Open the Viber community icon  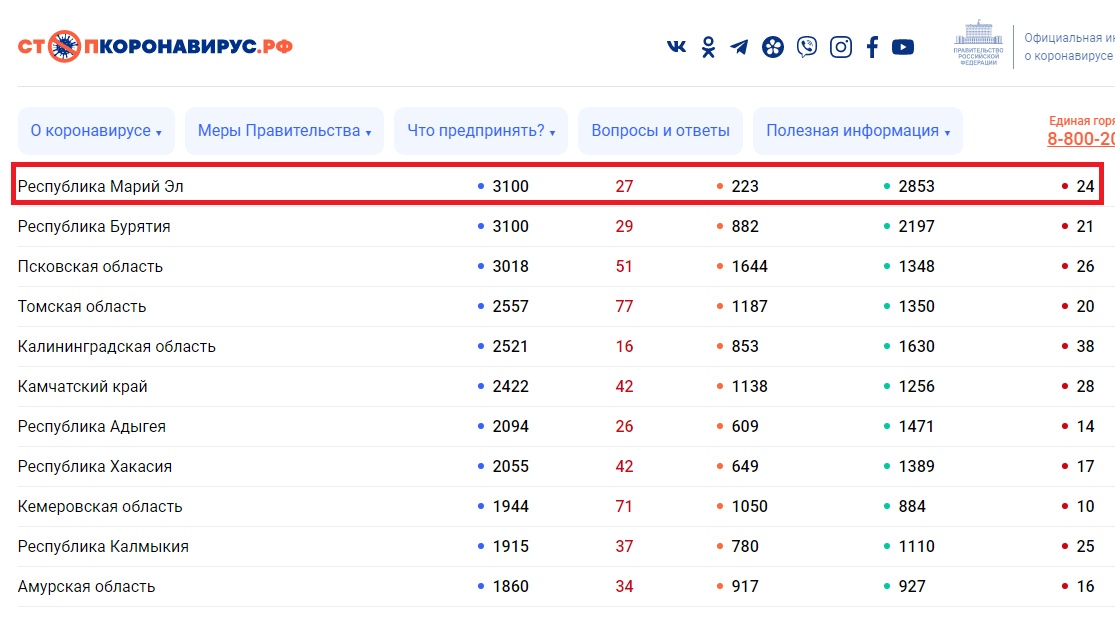806,46
